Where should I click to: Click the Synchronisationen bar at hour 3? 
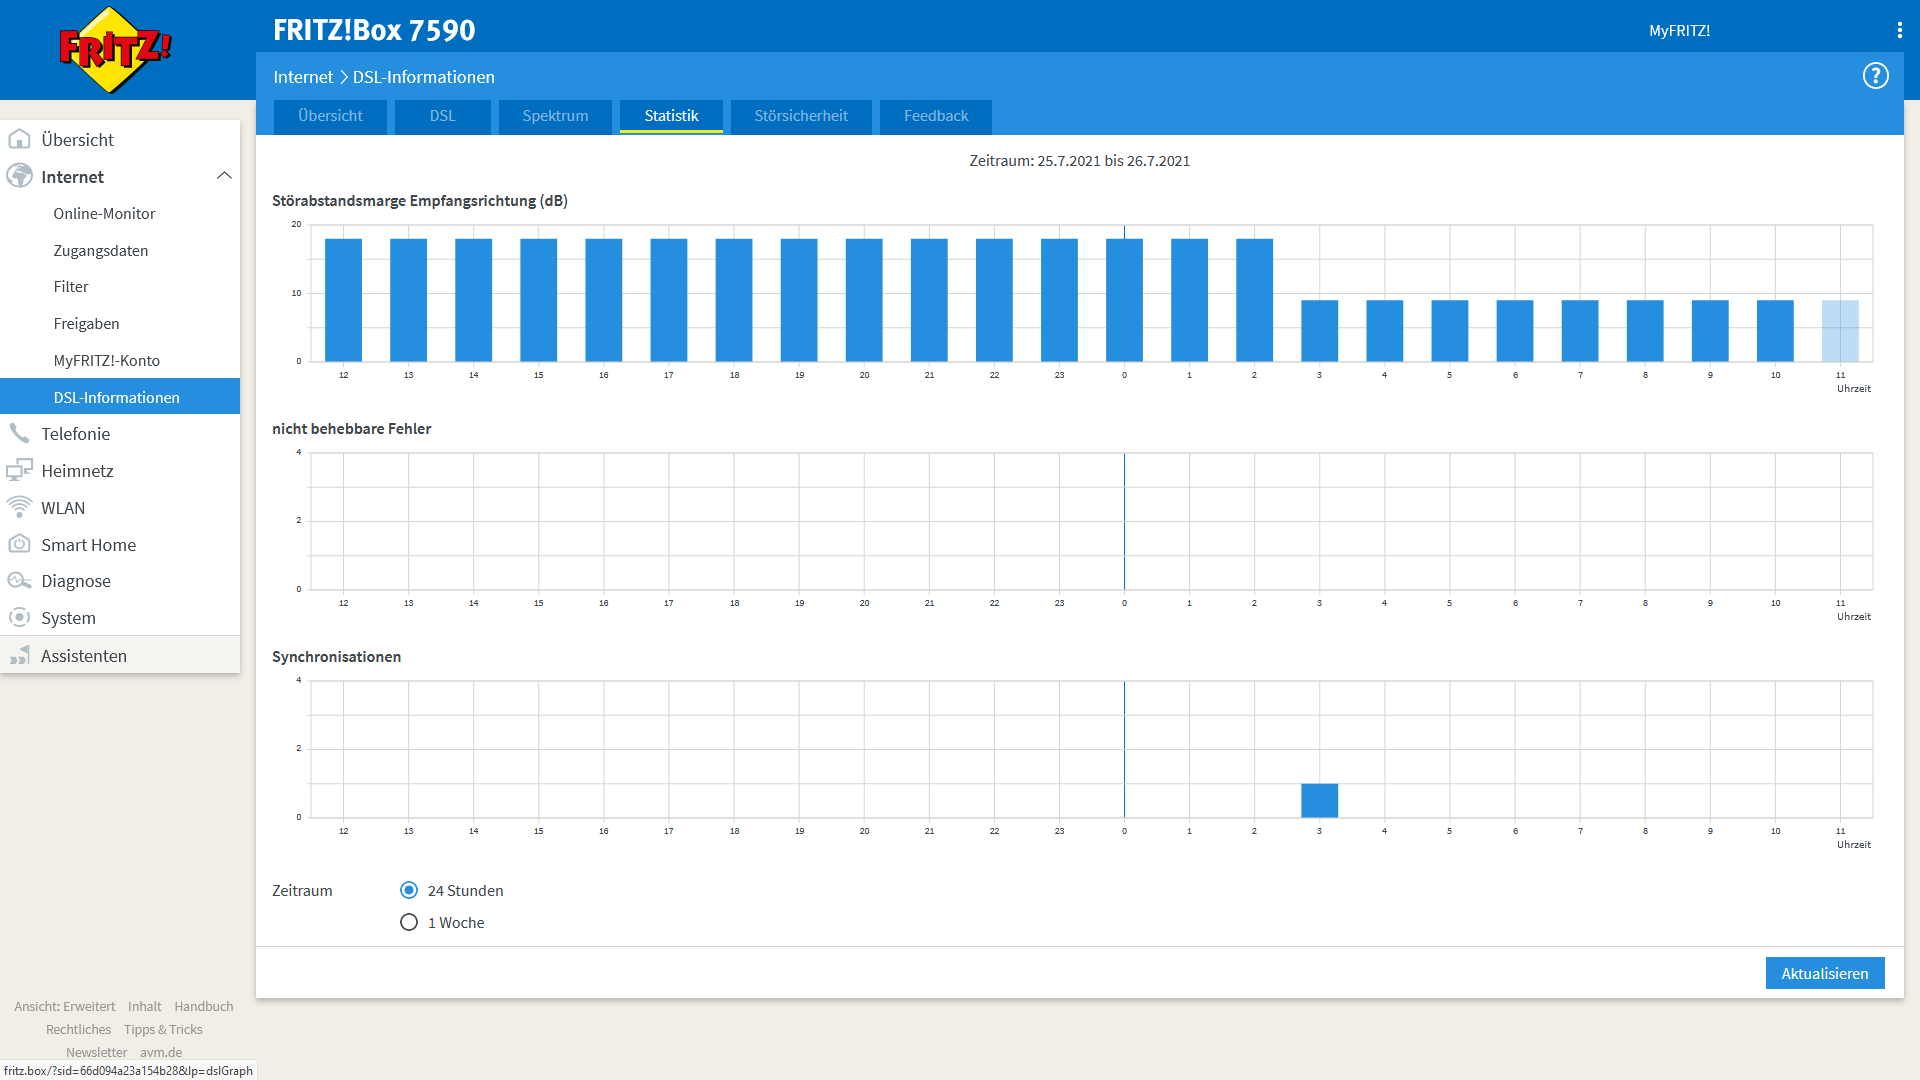(x=1319, y=800)
